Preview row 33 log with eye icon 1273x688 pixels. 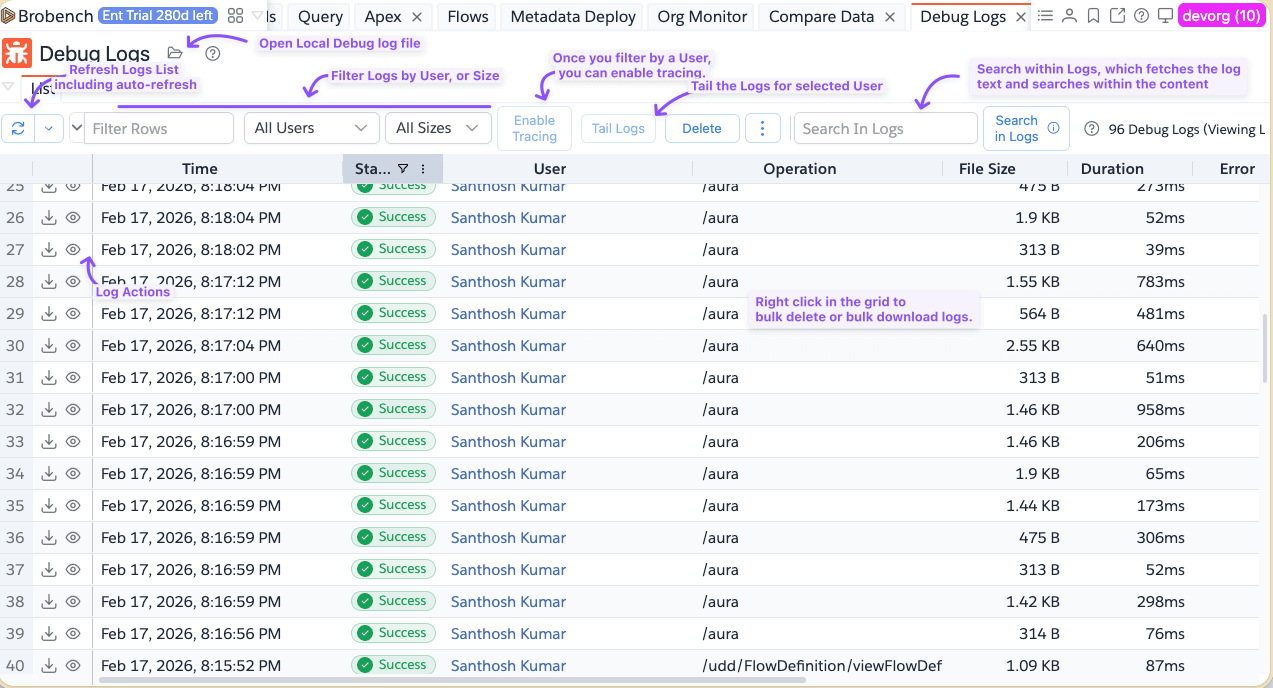pos(73,442)
